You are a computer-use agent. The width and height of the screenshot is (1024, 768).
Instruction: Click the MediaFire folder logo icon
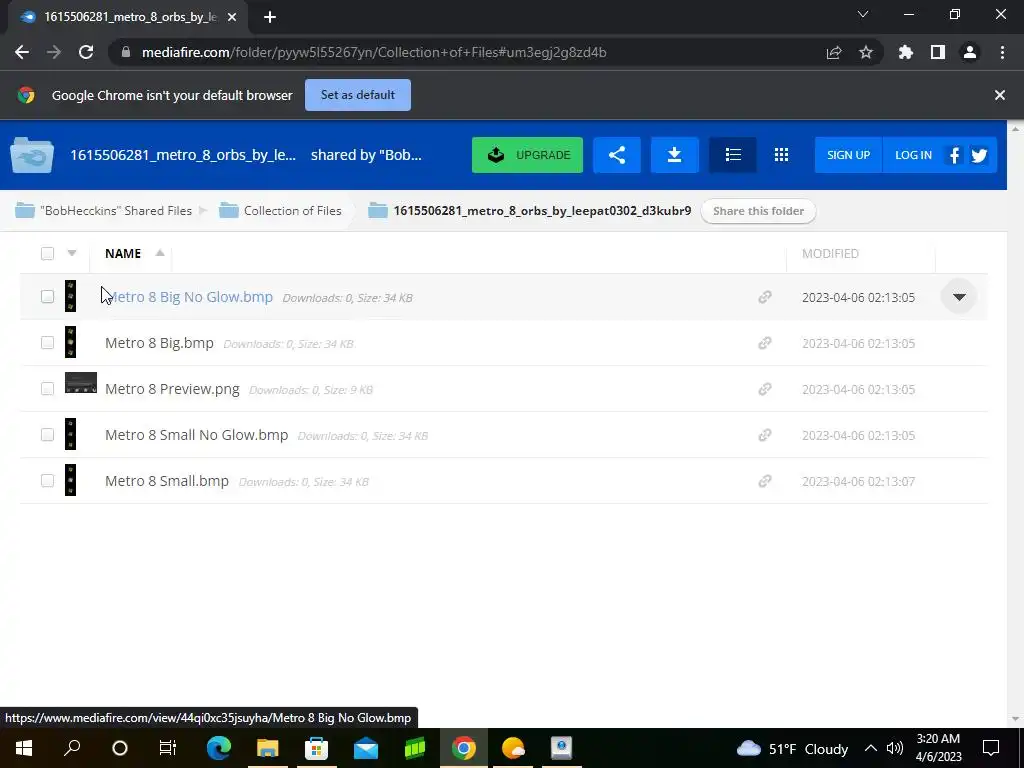[x=32, y=155]
